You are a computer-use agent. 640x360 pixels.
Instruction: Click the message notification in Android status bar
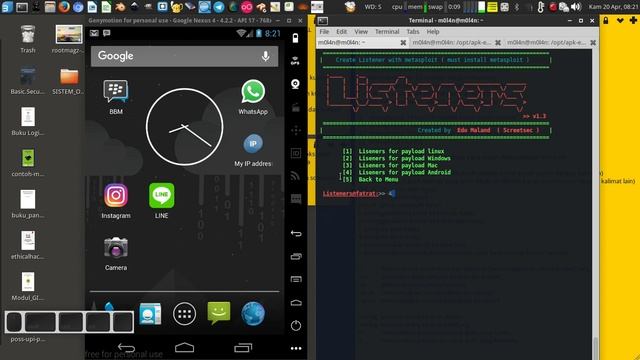107,33
